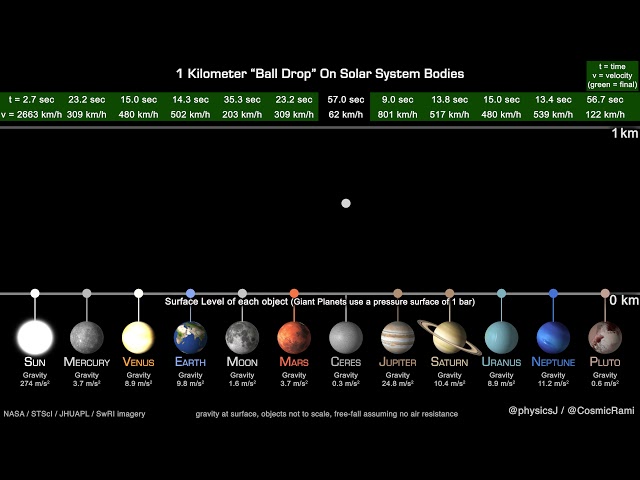Click the "539 km/h" Neptune velocity

[553, 115]
